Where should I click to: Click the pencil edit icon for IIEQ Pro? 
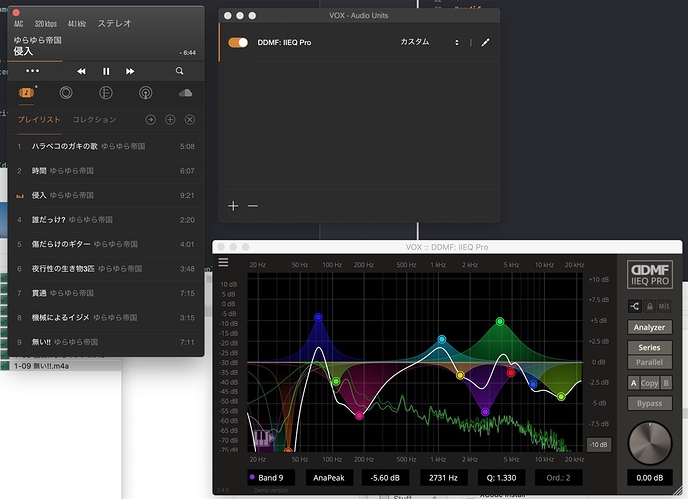click(x=485, y=43)
